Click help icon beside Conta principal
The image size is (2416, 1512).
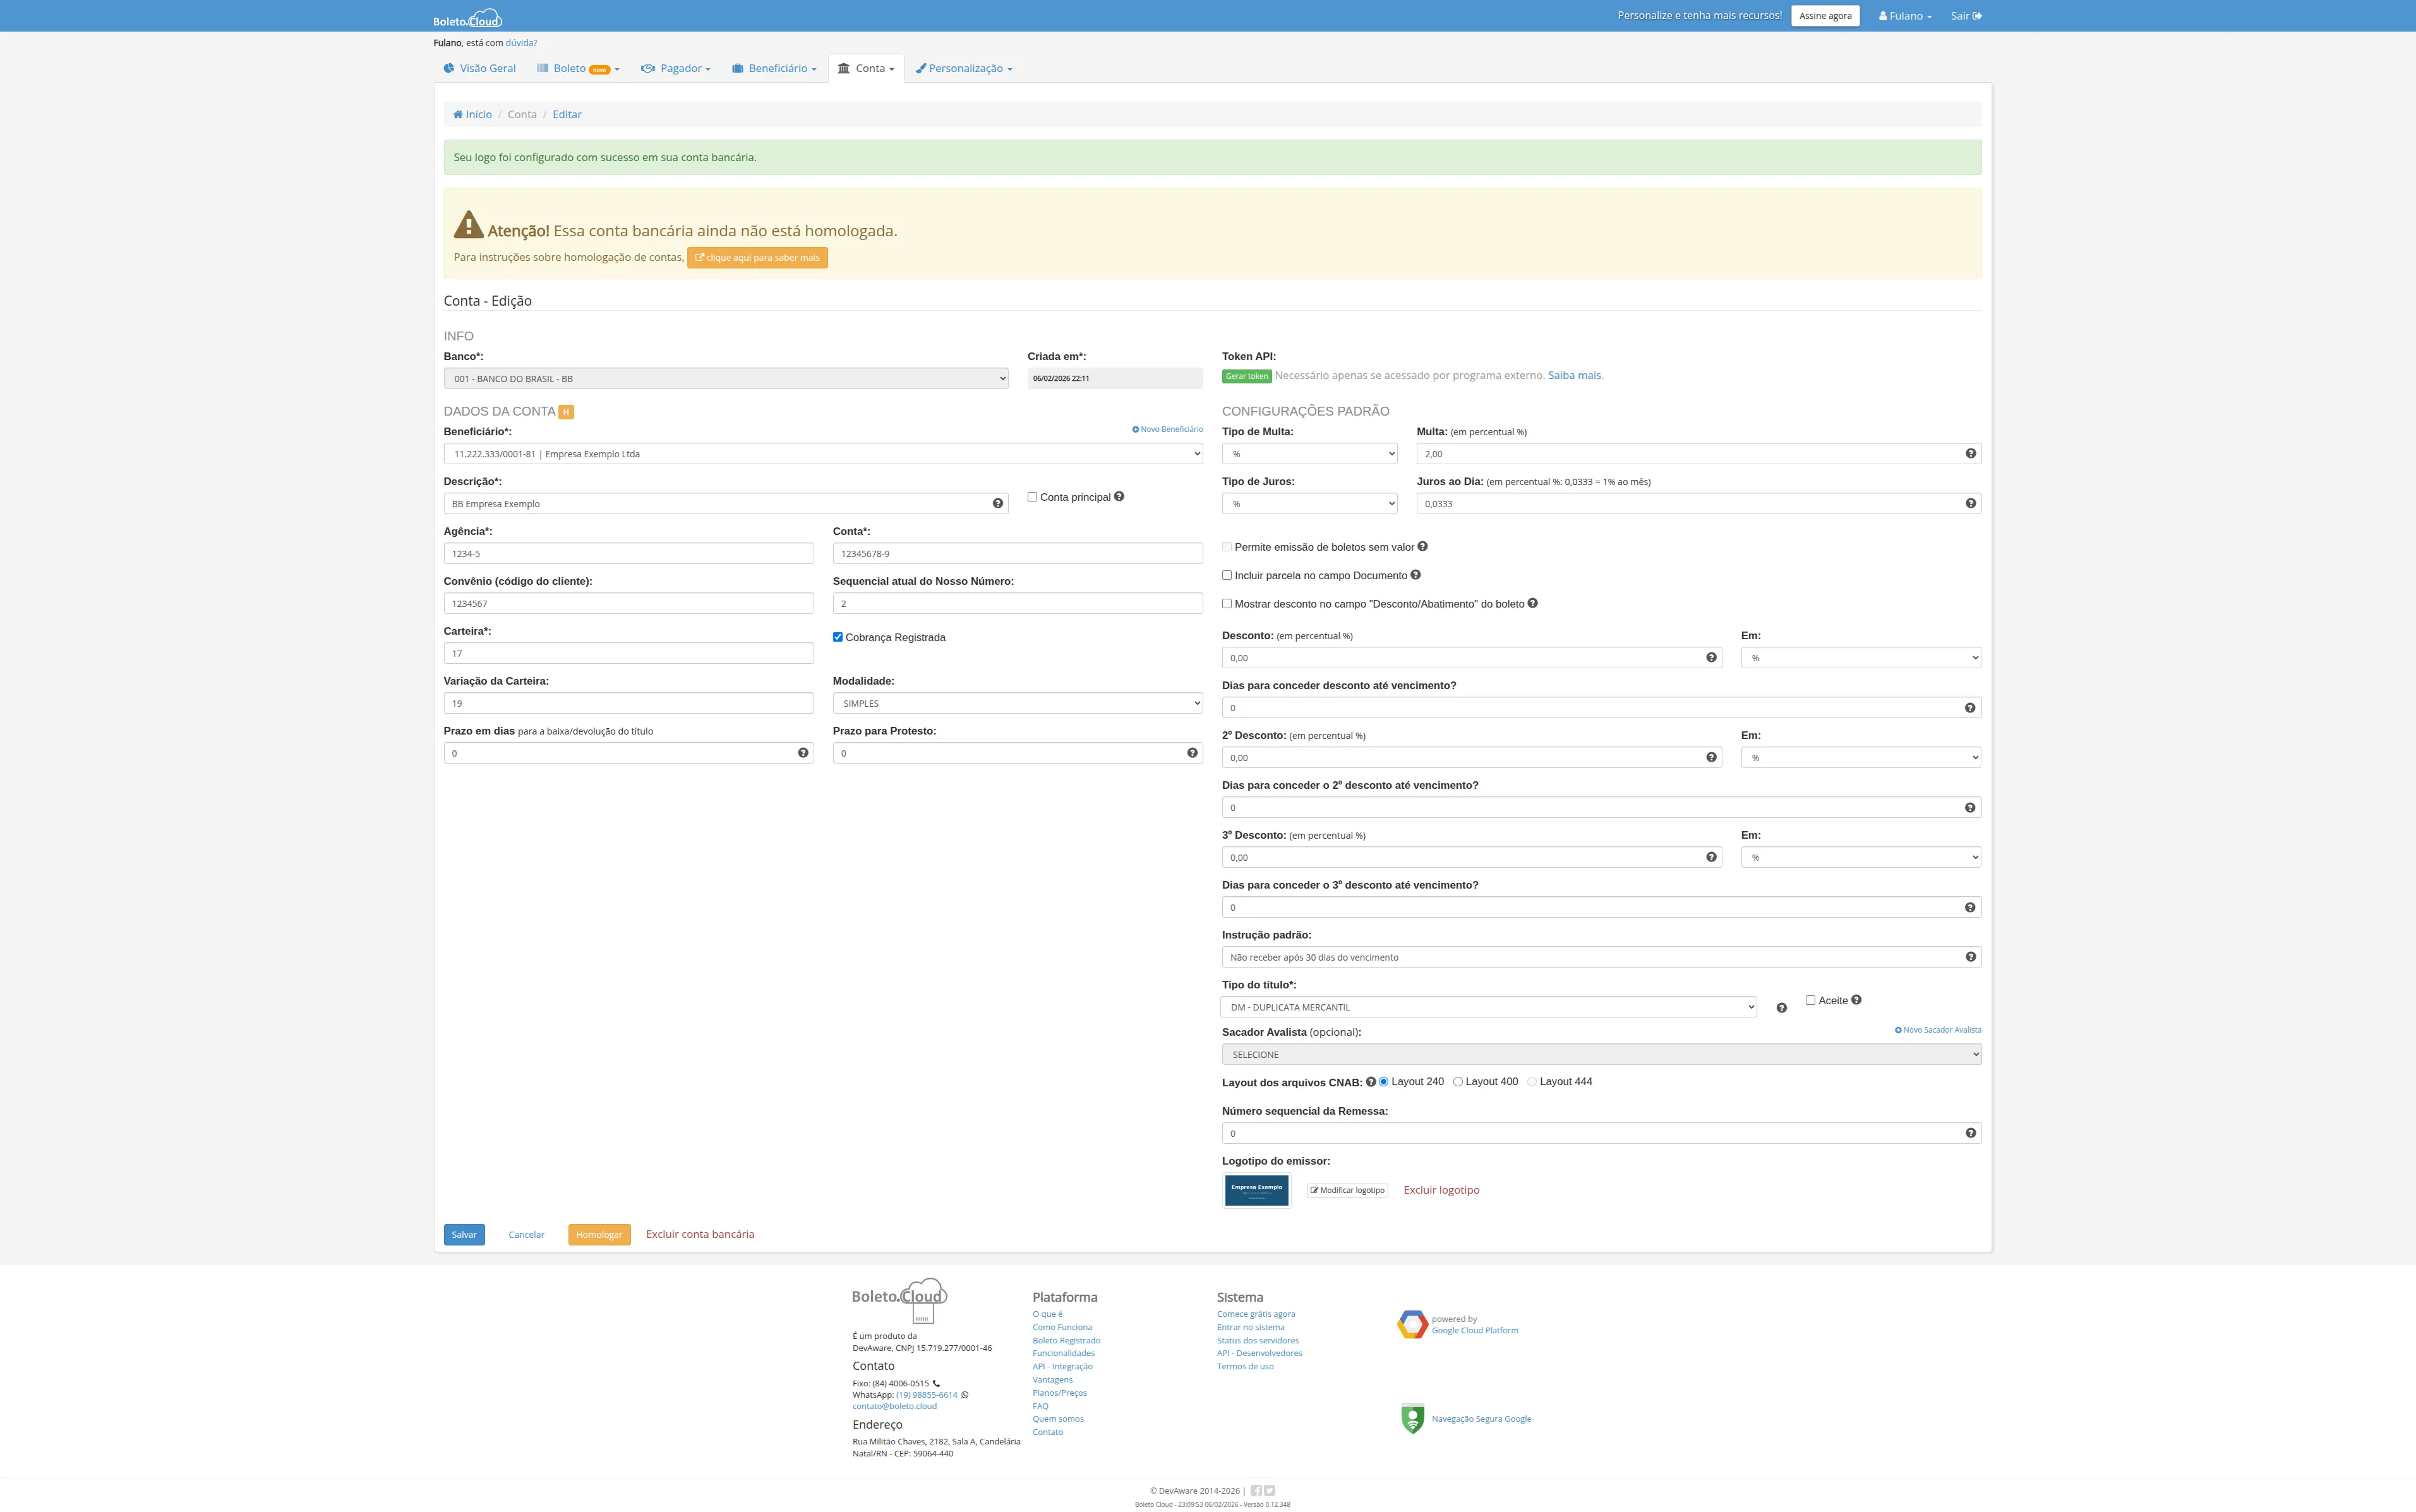(1119, 497)
